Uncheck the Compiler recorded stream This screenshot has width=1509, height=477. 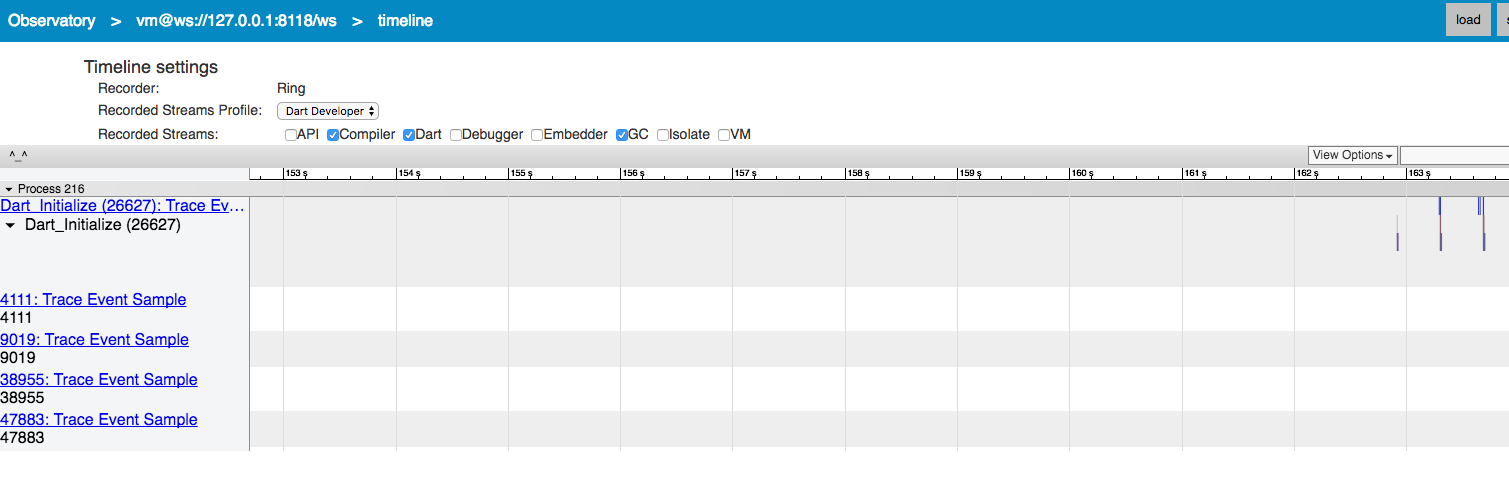pos(333,135)
